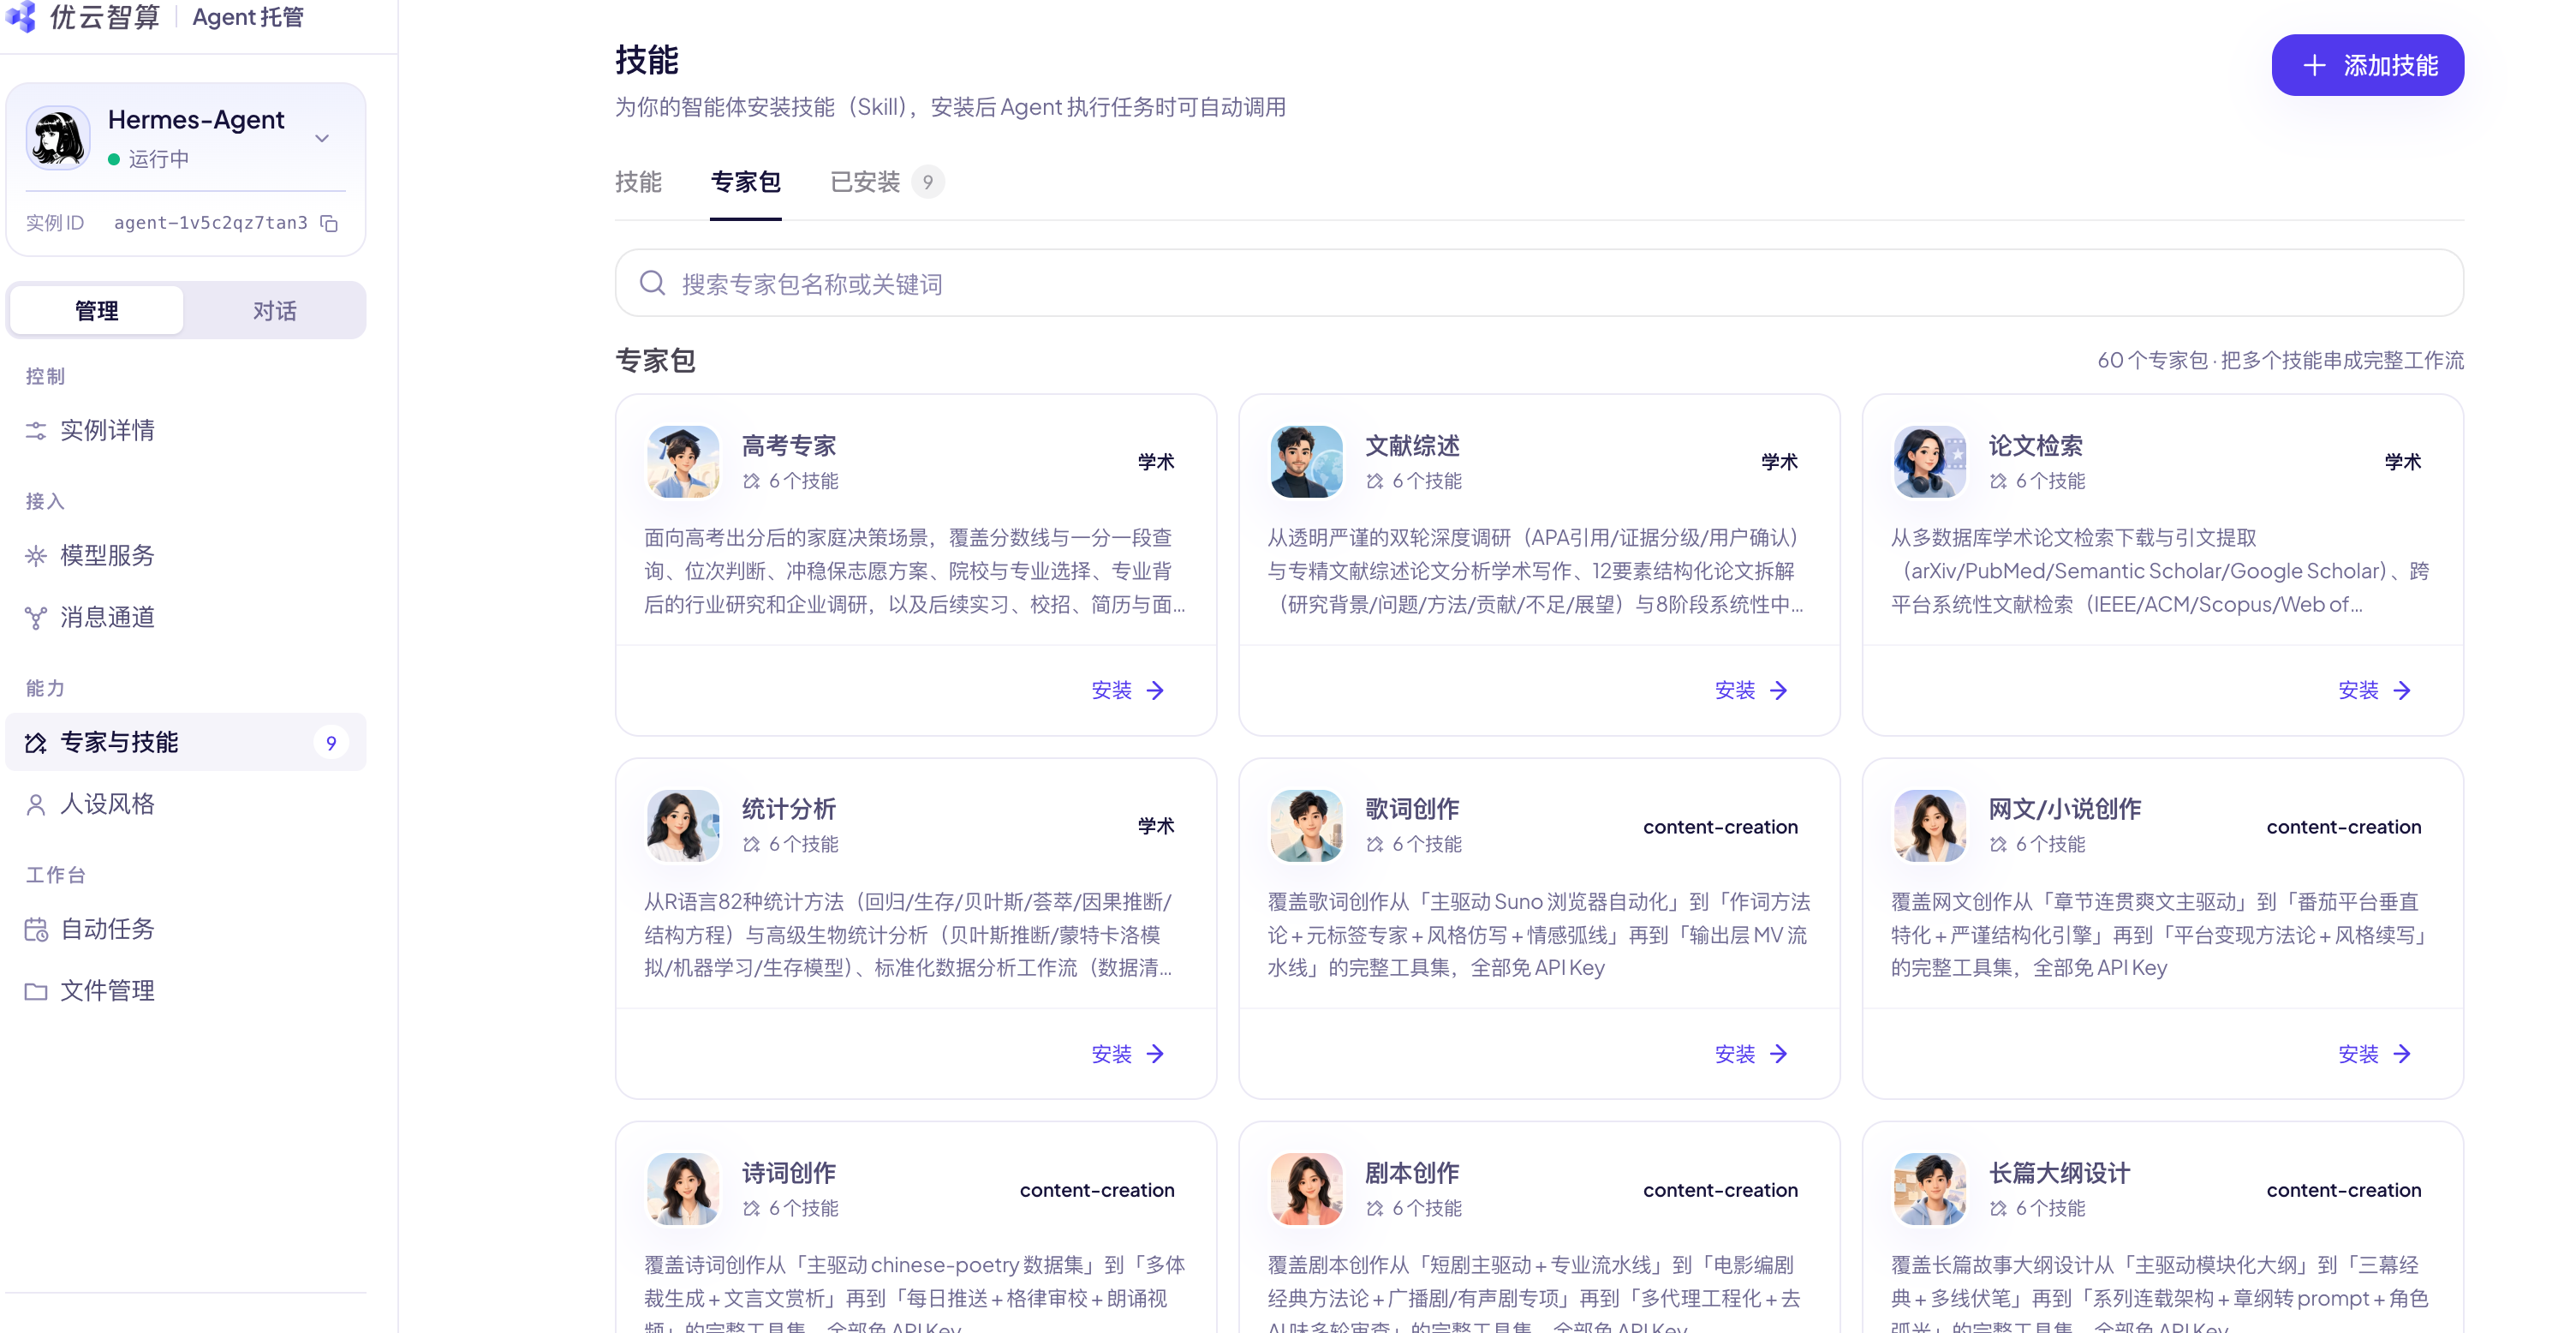Screen dimensions: 2576x1333
Task: Click the 文件管理 folder icon
Action: point(36,992)
